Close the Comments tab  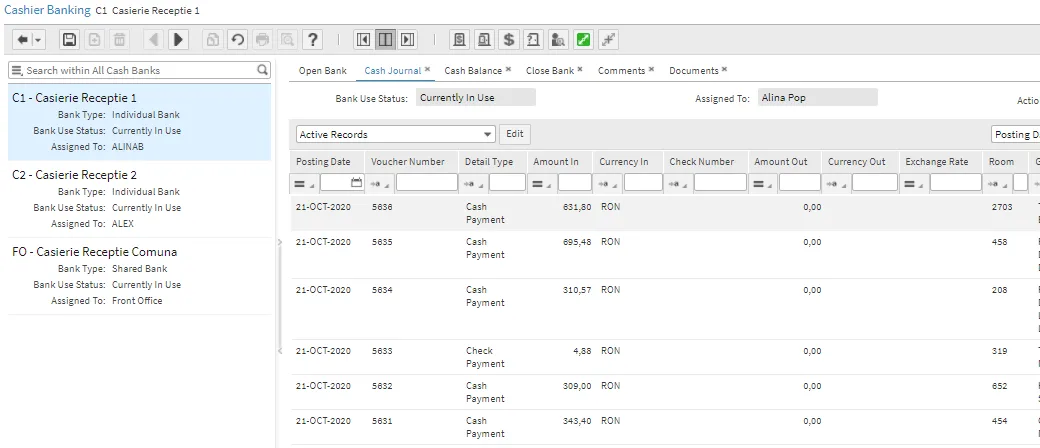tap(651, 69)
